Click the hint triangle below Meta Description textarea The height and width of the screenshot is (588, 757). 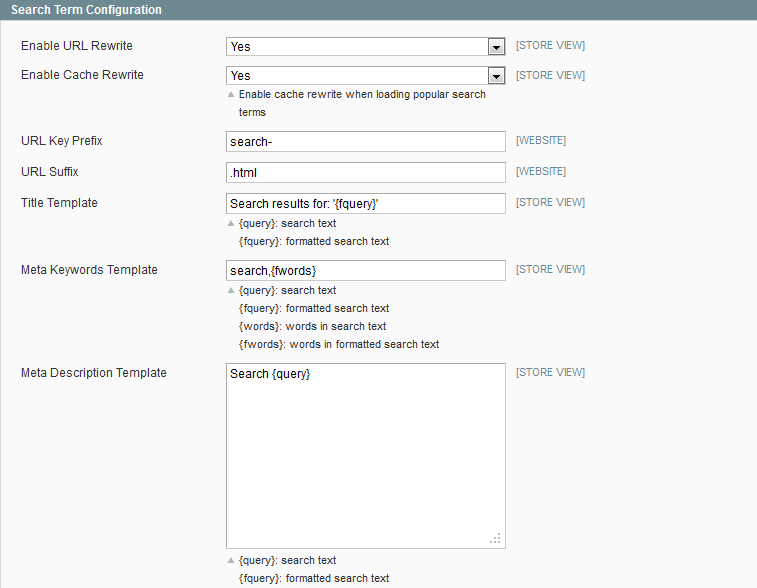click(231, 560)
